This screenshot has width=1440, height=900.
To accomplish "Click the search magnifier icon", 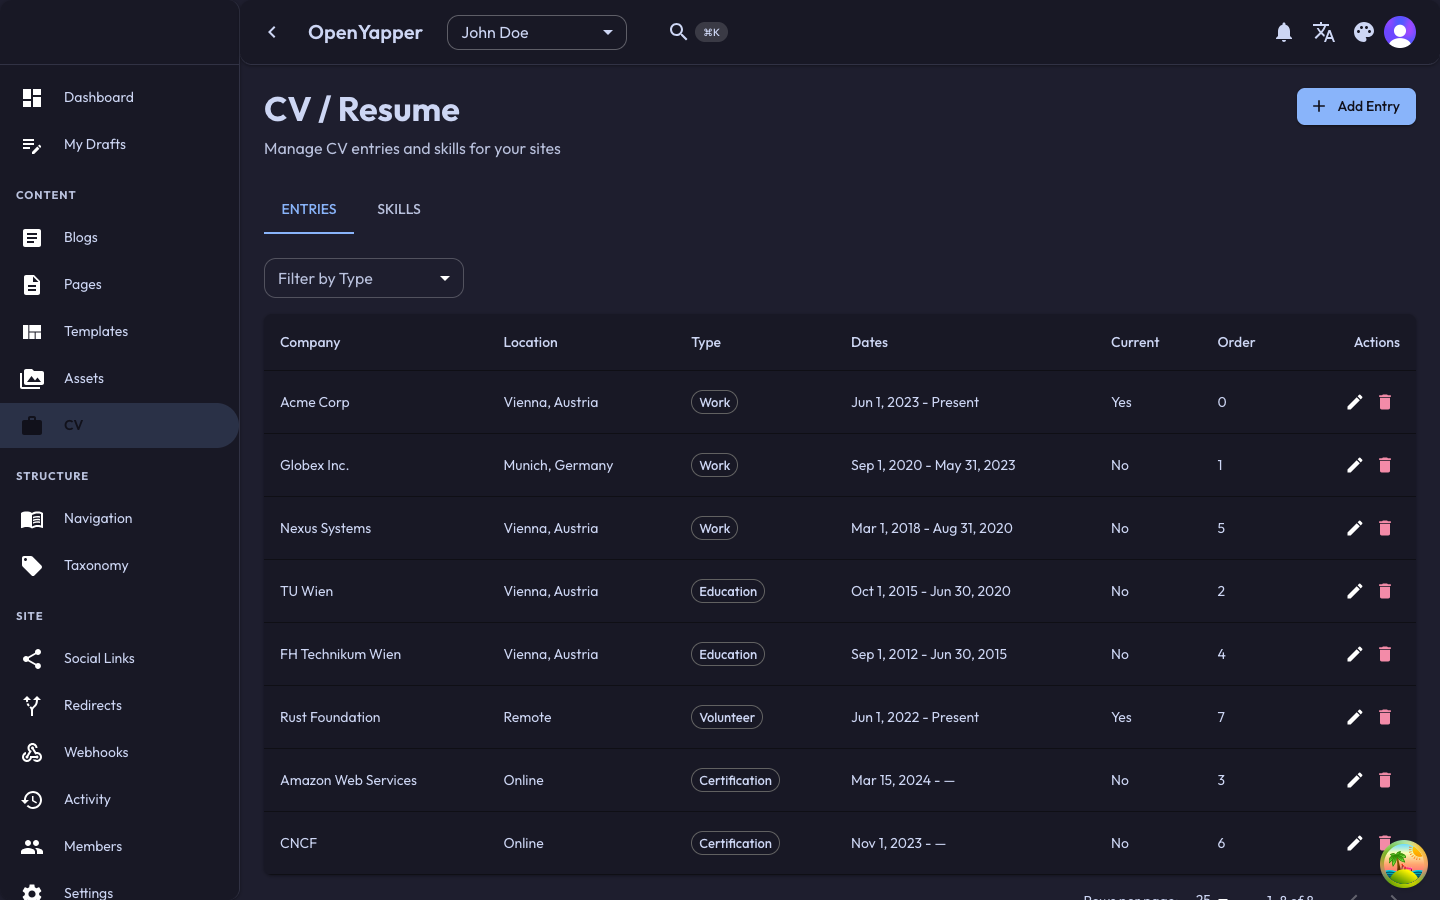I will tap(678, 31).
